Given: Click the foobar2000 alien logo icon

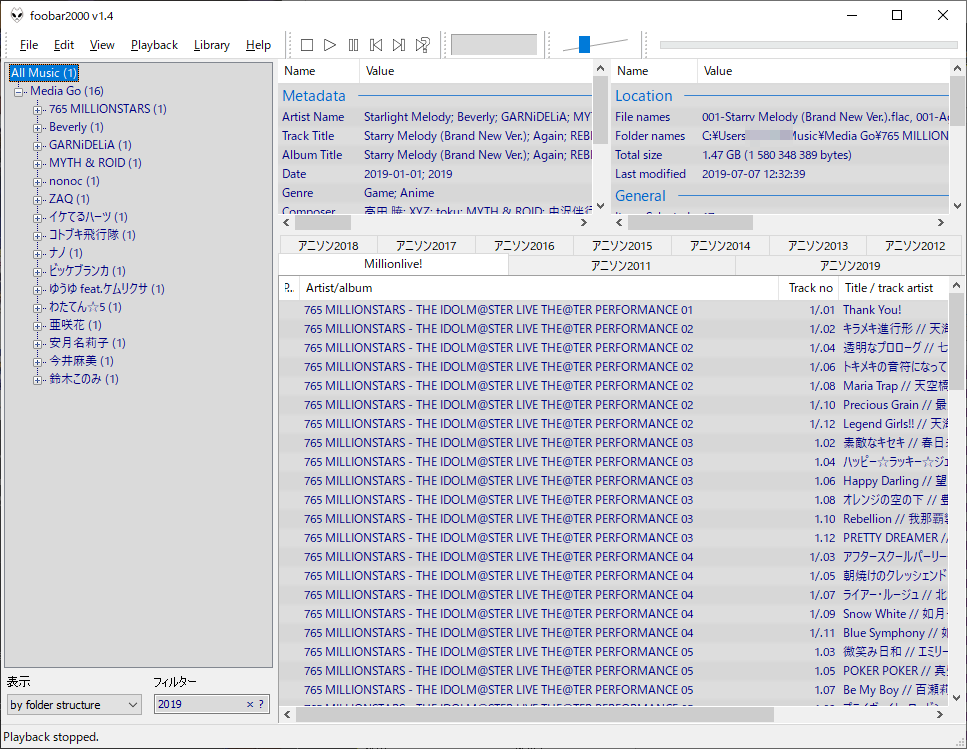Looking at the screenshot, I should pos(17,15).
